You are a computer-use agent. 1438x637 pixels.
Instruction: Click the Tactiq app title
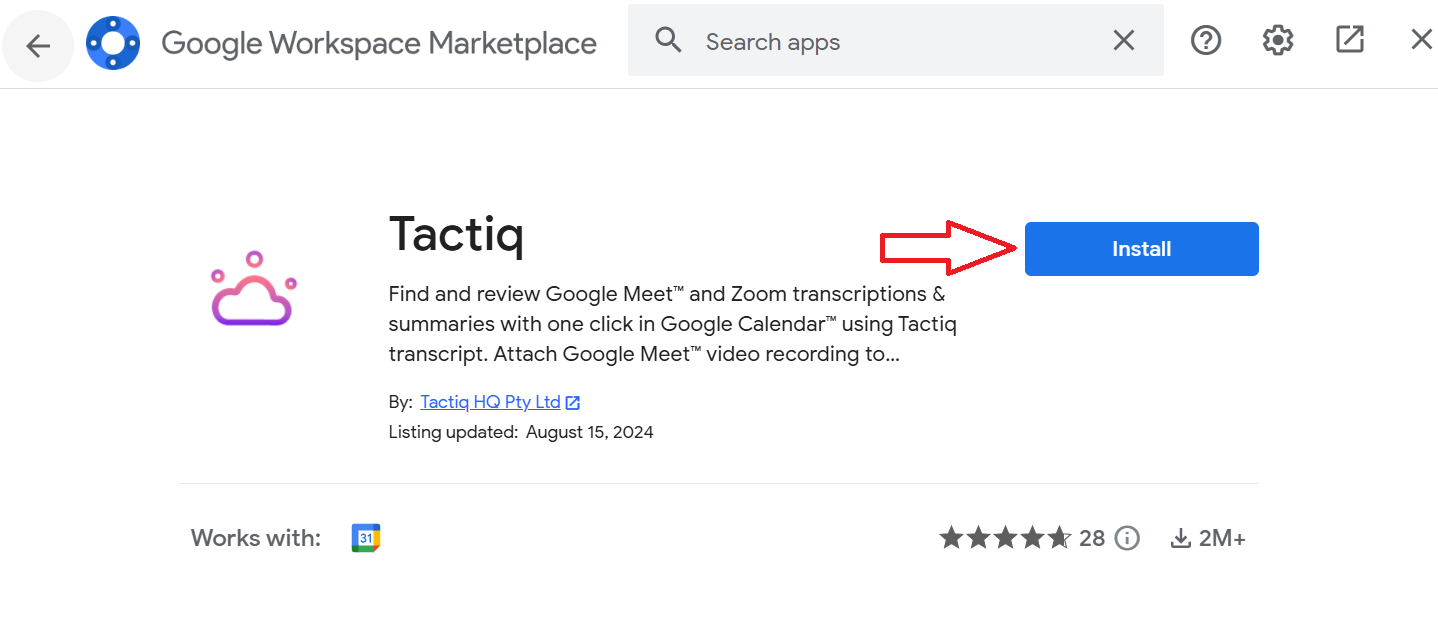click(456, 234)
